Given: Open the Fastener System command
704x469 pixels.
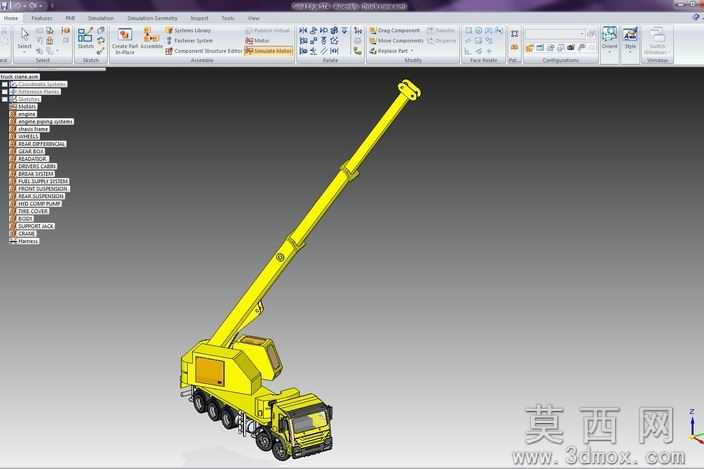Looking at the screenshot, I should 189,41.
